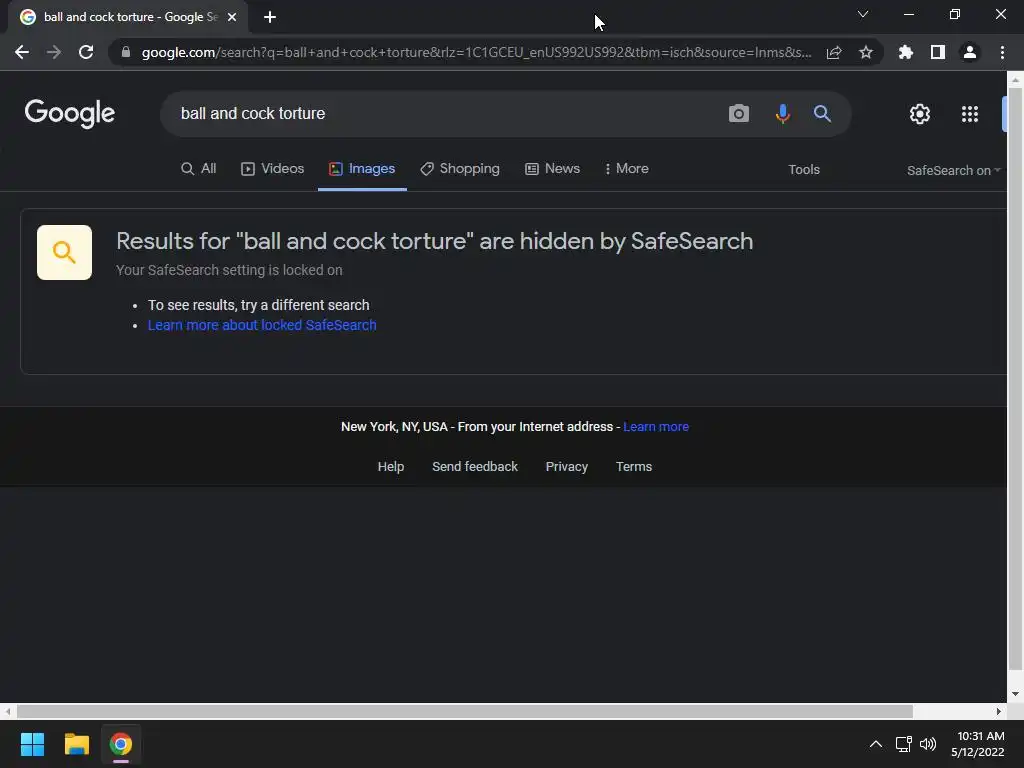
Task: Open Google quick settings gear
Action: point(920,114)
